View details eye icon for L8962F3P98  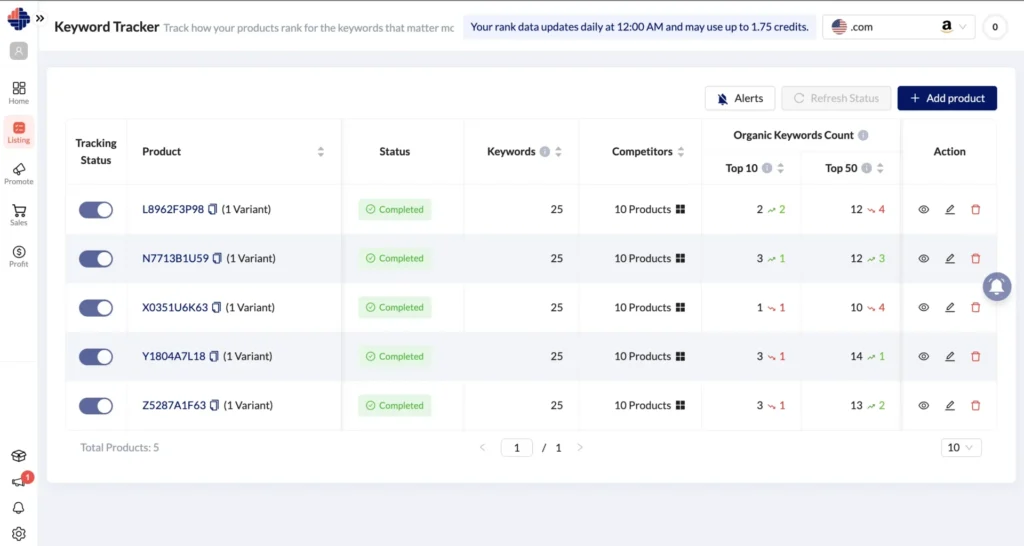coord(923,210)
